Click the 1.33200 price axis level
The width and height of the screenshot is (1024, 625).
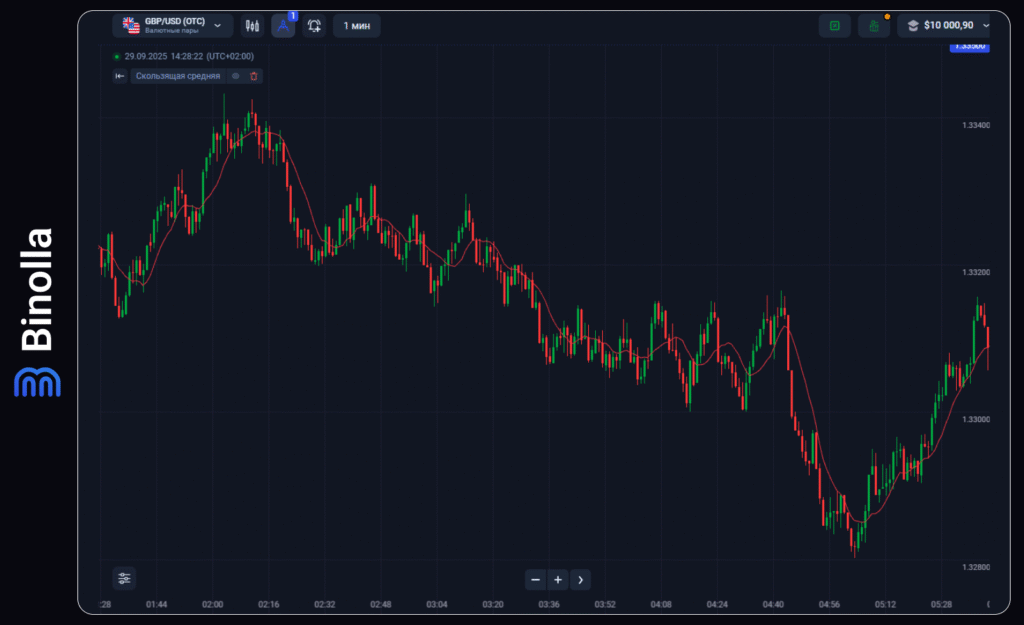pos(975,272)
